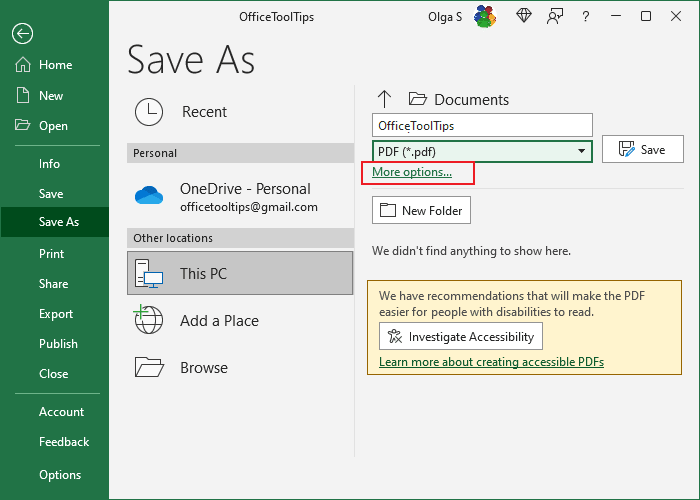Select the Recent clock location
Image resolution: width=700 pixels, height=500 pixels.
click(204, 112)
